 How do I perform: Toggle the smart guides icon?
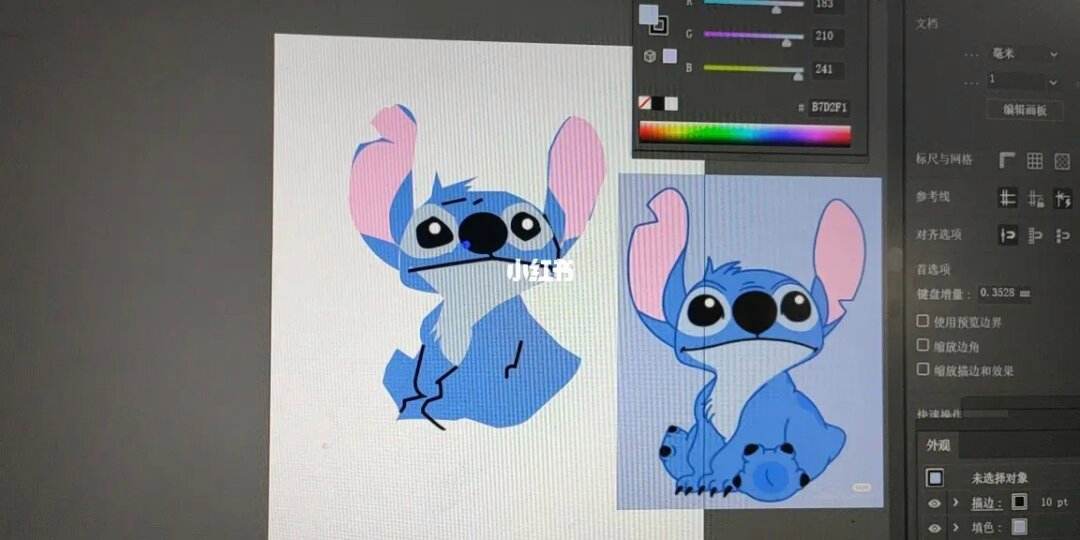[1063, 199]
